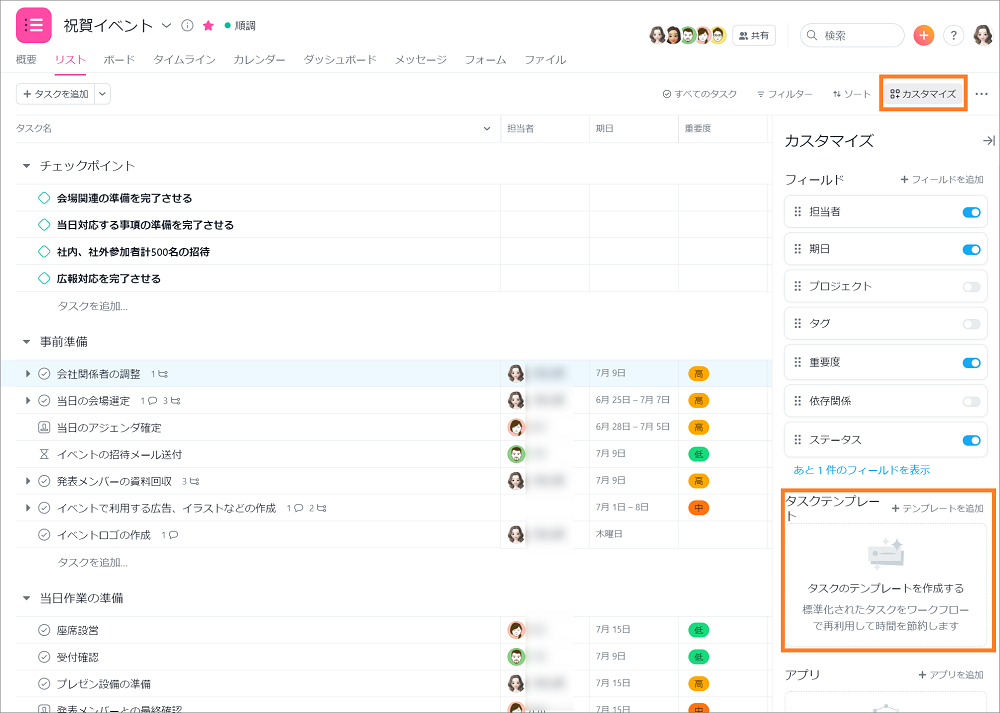Switch to the 概要 tab
Image resolution: width=1000 pixels, height=713 pixels.
(x=26, y=59)
